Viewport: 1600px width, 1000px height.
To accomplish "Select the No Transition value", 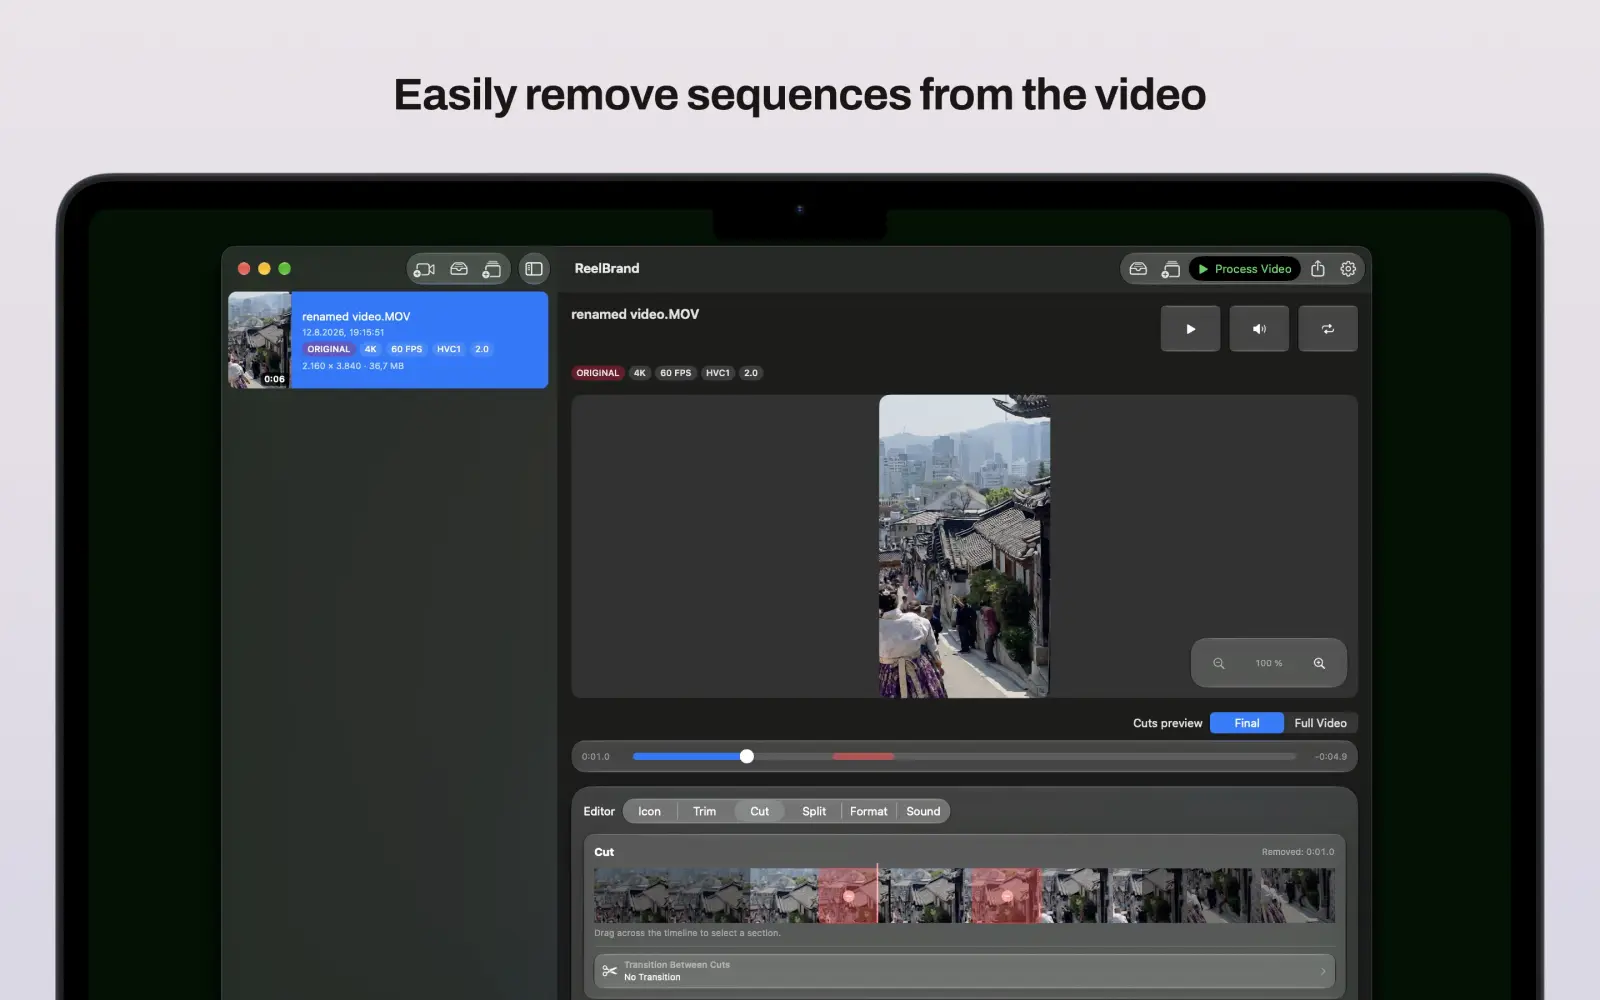I will [652, 977].
